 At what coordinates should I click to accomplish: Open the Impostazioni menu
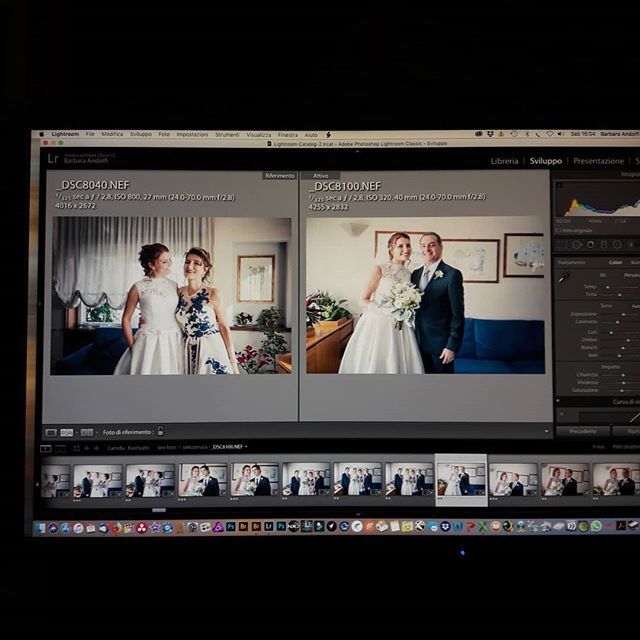(x=192, y=134)
